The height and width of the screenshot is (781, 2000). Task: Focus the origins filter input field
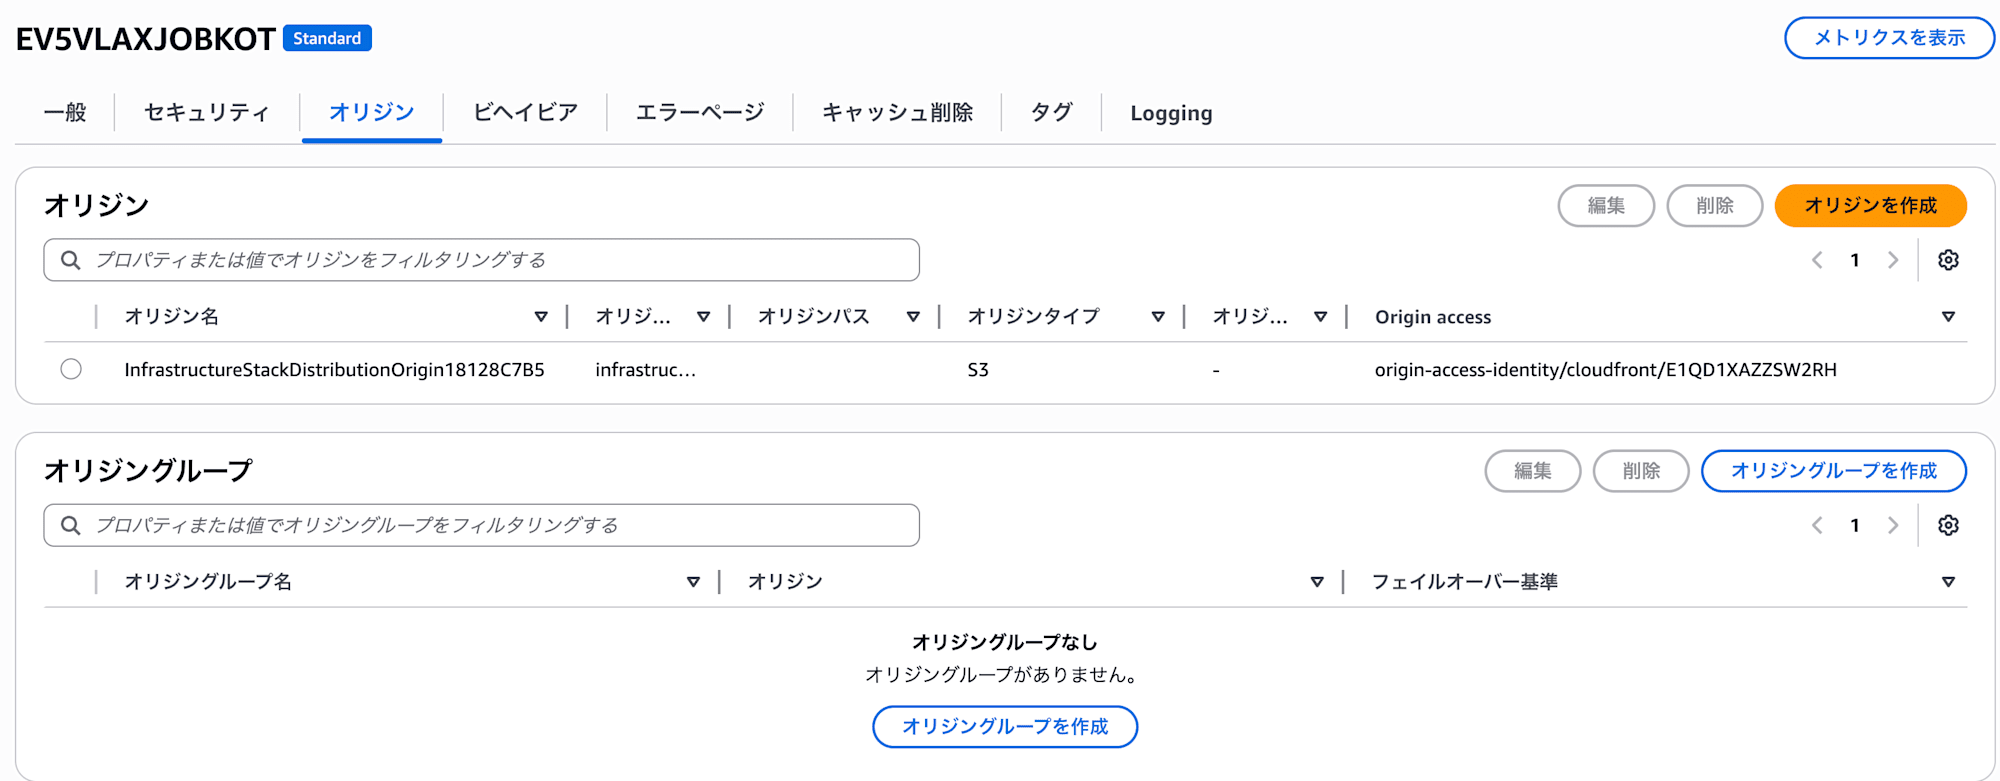[481, 260]
